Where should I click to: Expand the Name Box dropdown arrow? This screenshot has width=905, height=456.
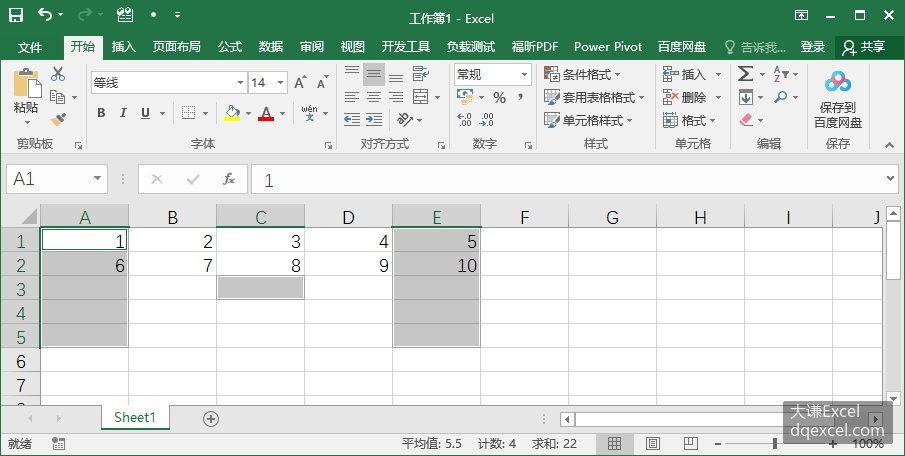(x=98, y=178)
